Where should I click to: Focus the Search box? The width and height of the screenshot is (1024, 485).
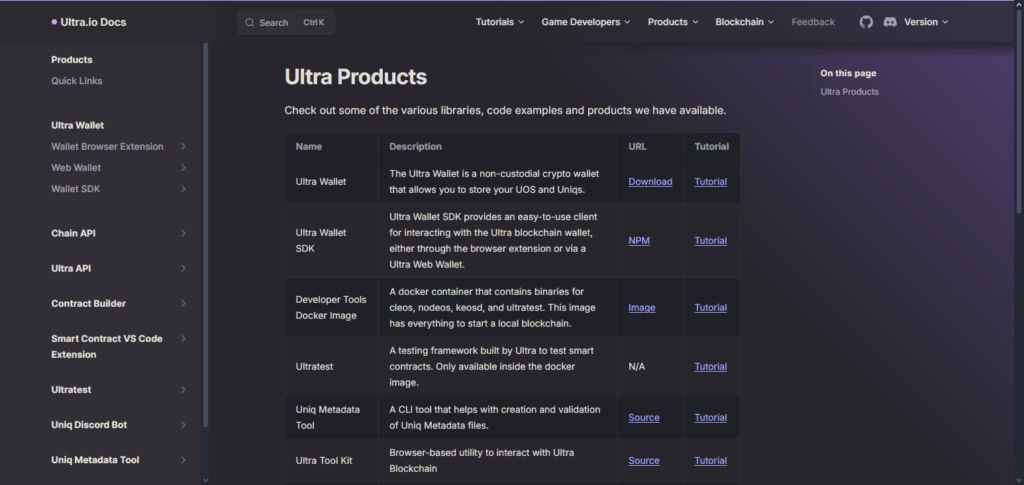tap(286, 22)
